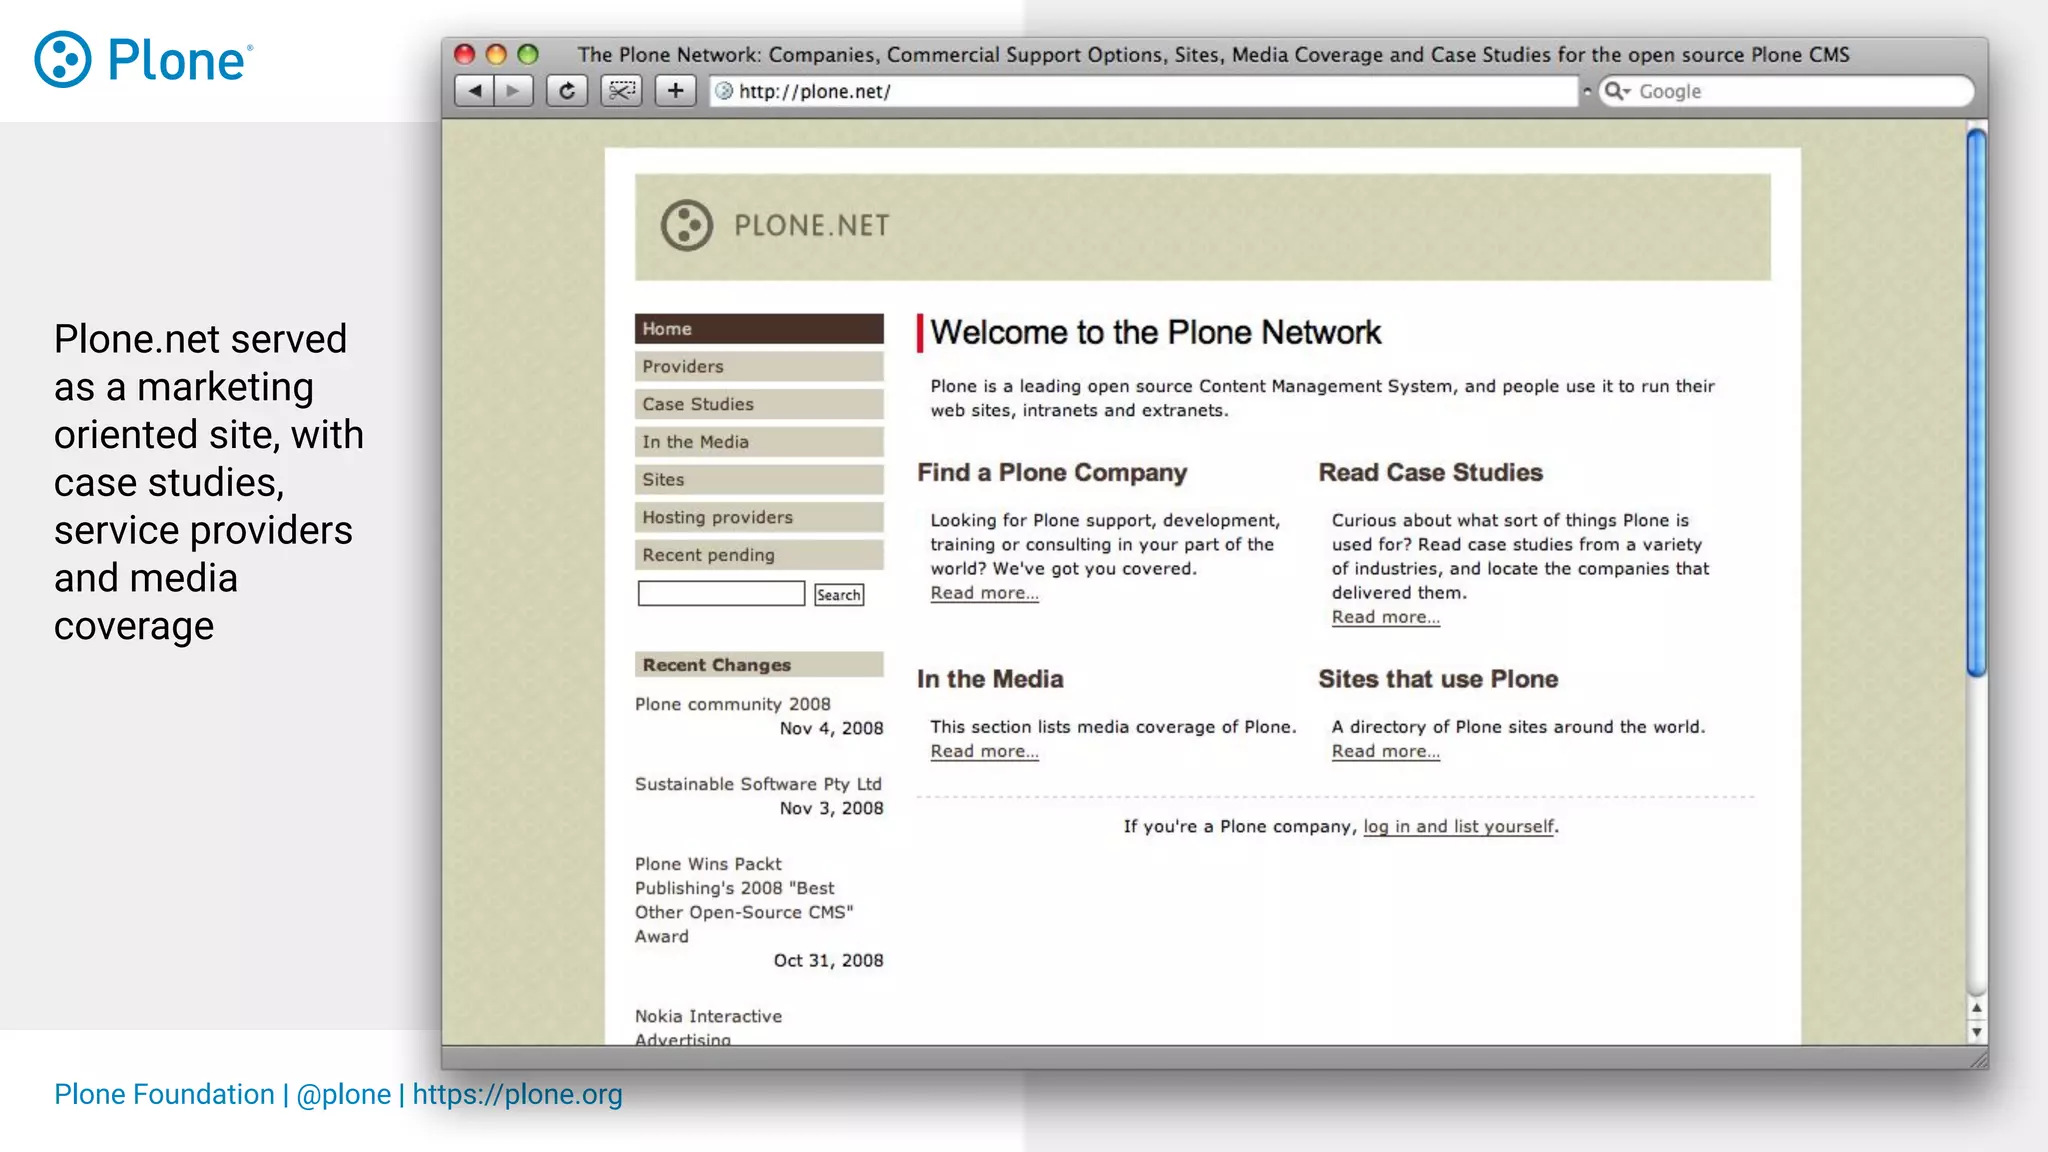Click the Welcome to the Plone Network heading
Image resolution: width=2048 pixels, height=1152 pixels.
(x=1155, y=332)
